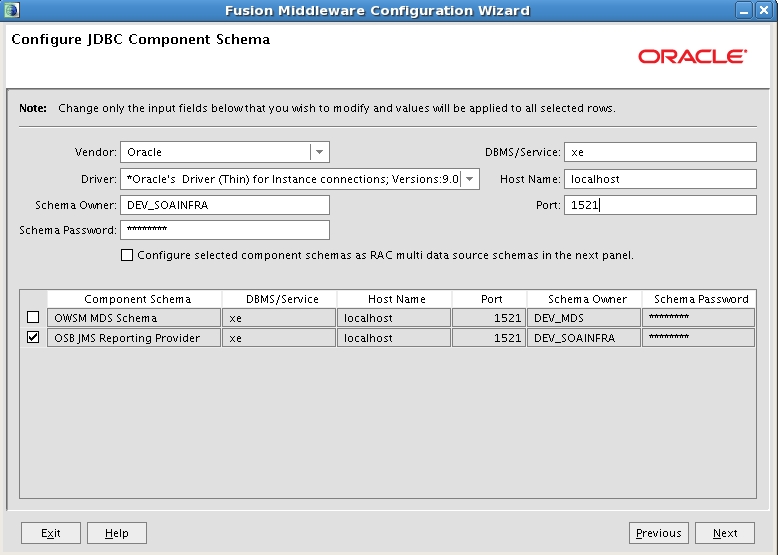Click localhost cell in OSB JMS row
This screenshot has height=555, width=778.
pos(394,338)
